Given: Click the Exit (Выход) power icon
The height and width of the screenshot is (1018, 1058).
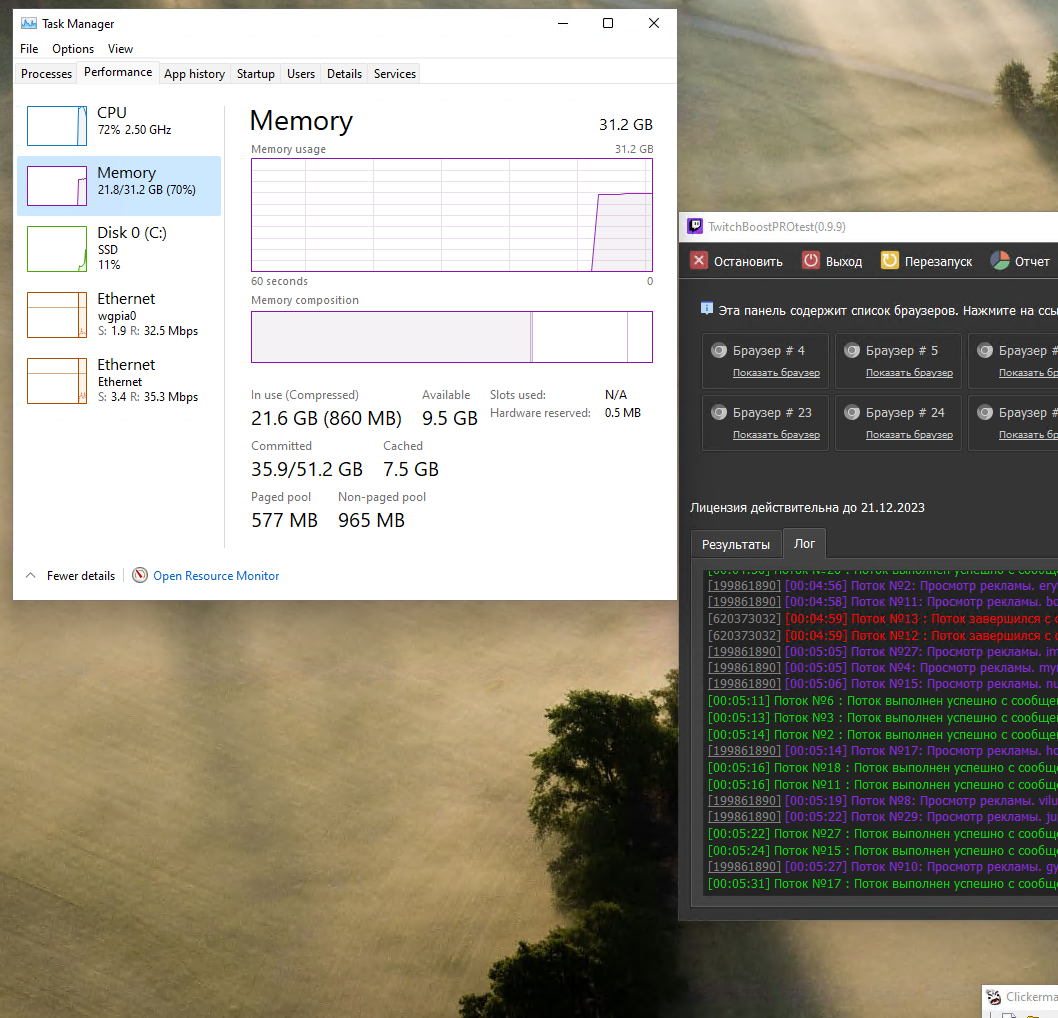Looking at the screenshot, I should [811, 261].
